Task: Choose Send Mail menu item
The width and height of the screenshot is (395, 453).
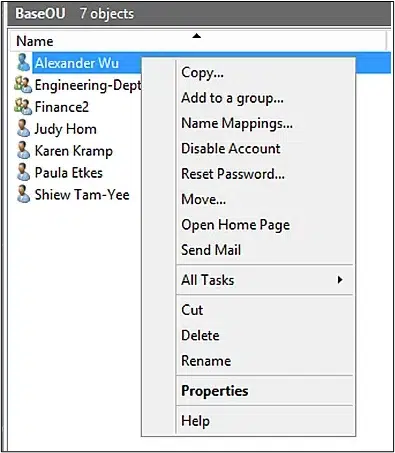Action: point(265,250)
